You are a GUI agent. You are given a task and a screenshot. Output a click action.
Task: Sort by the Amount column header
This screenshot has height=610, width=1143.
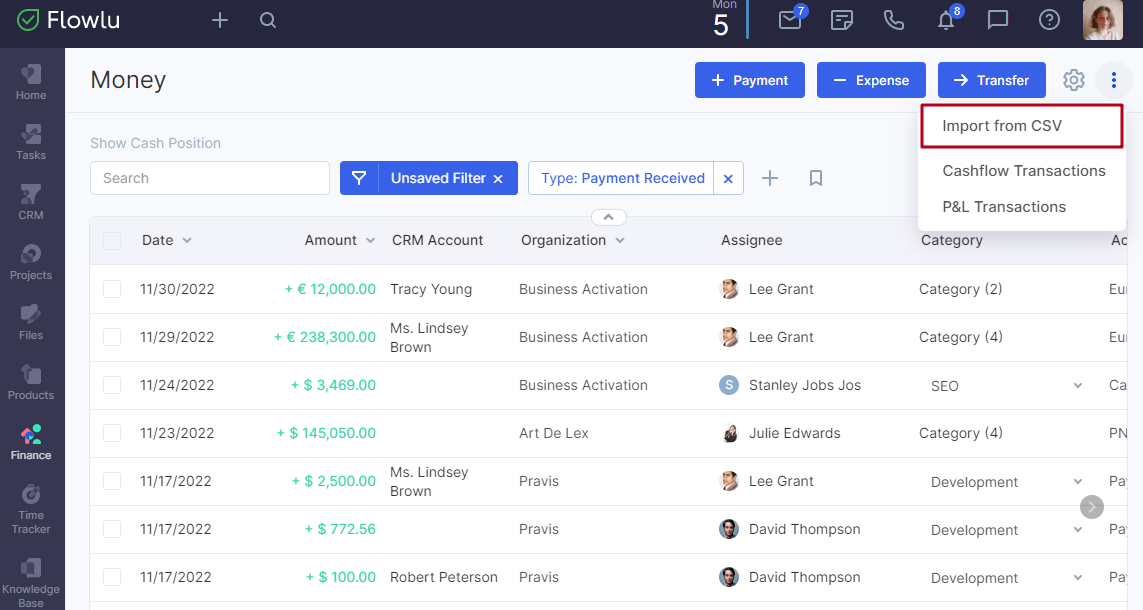tap(340, 241)
